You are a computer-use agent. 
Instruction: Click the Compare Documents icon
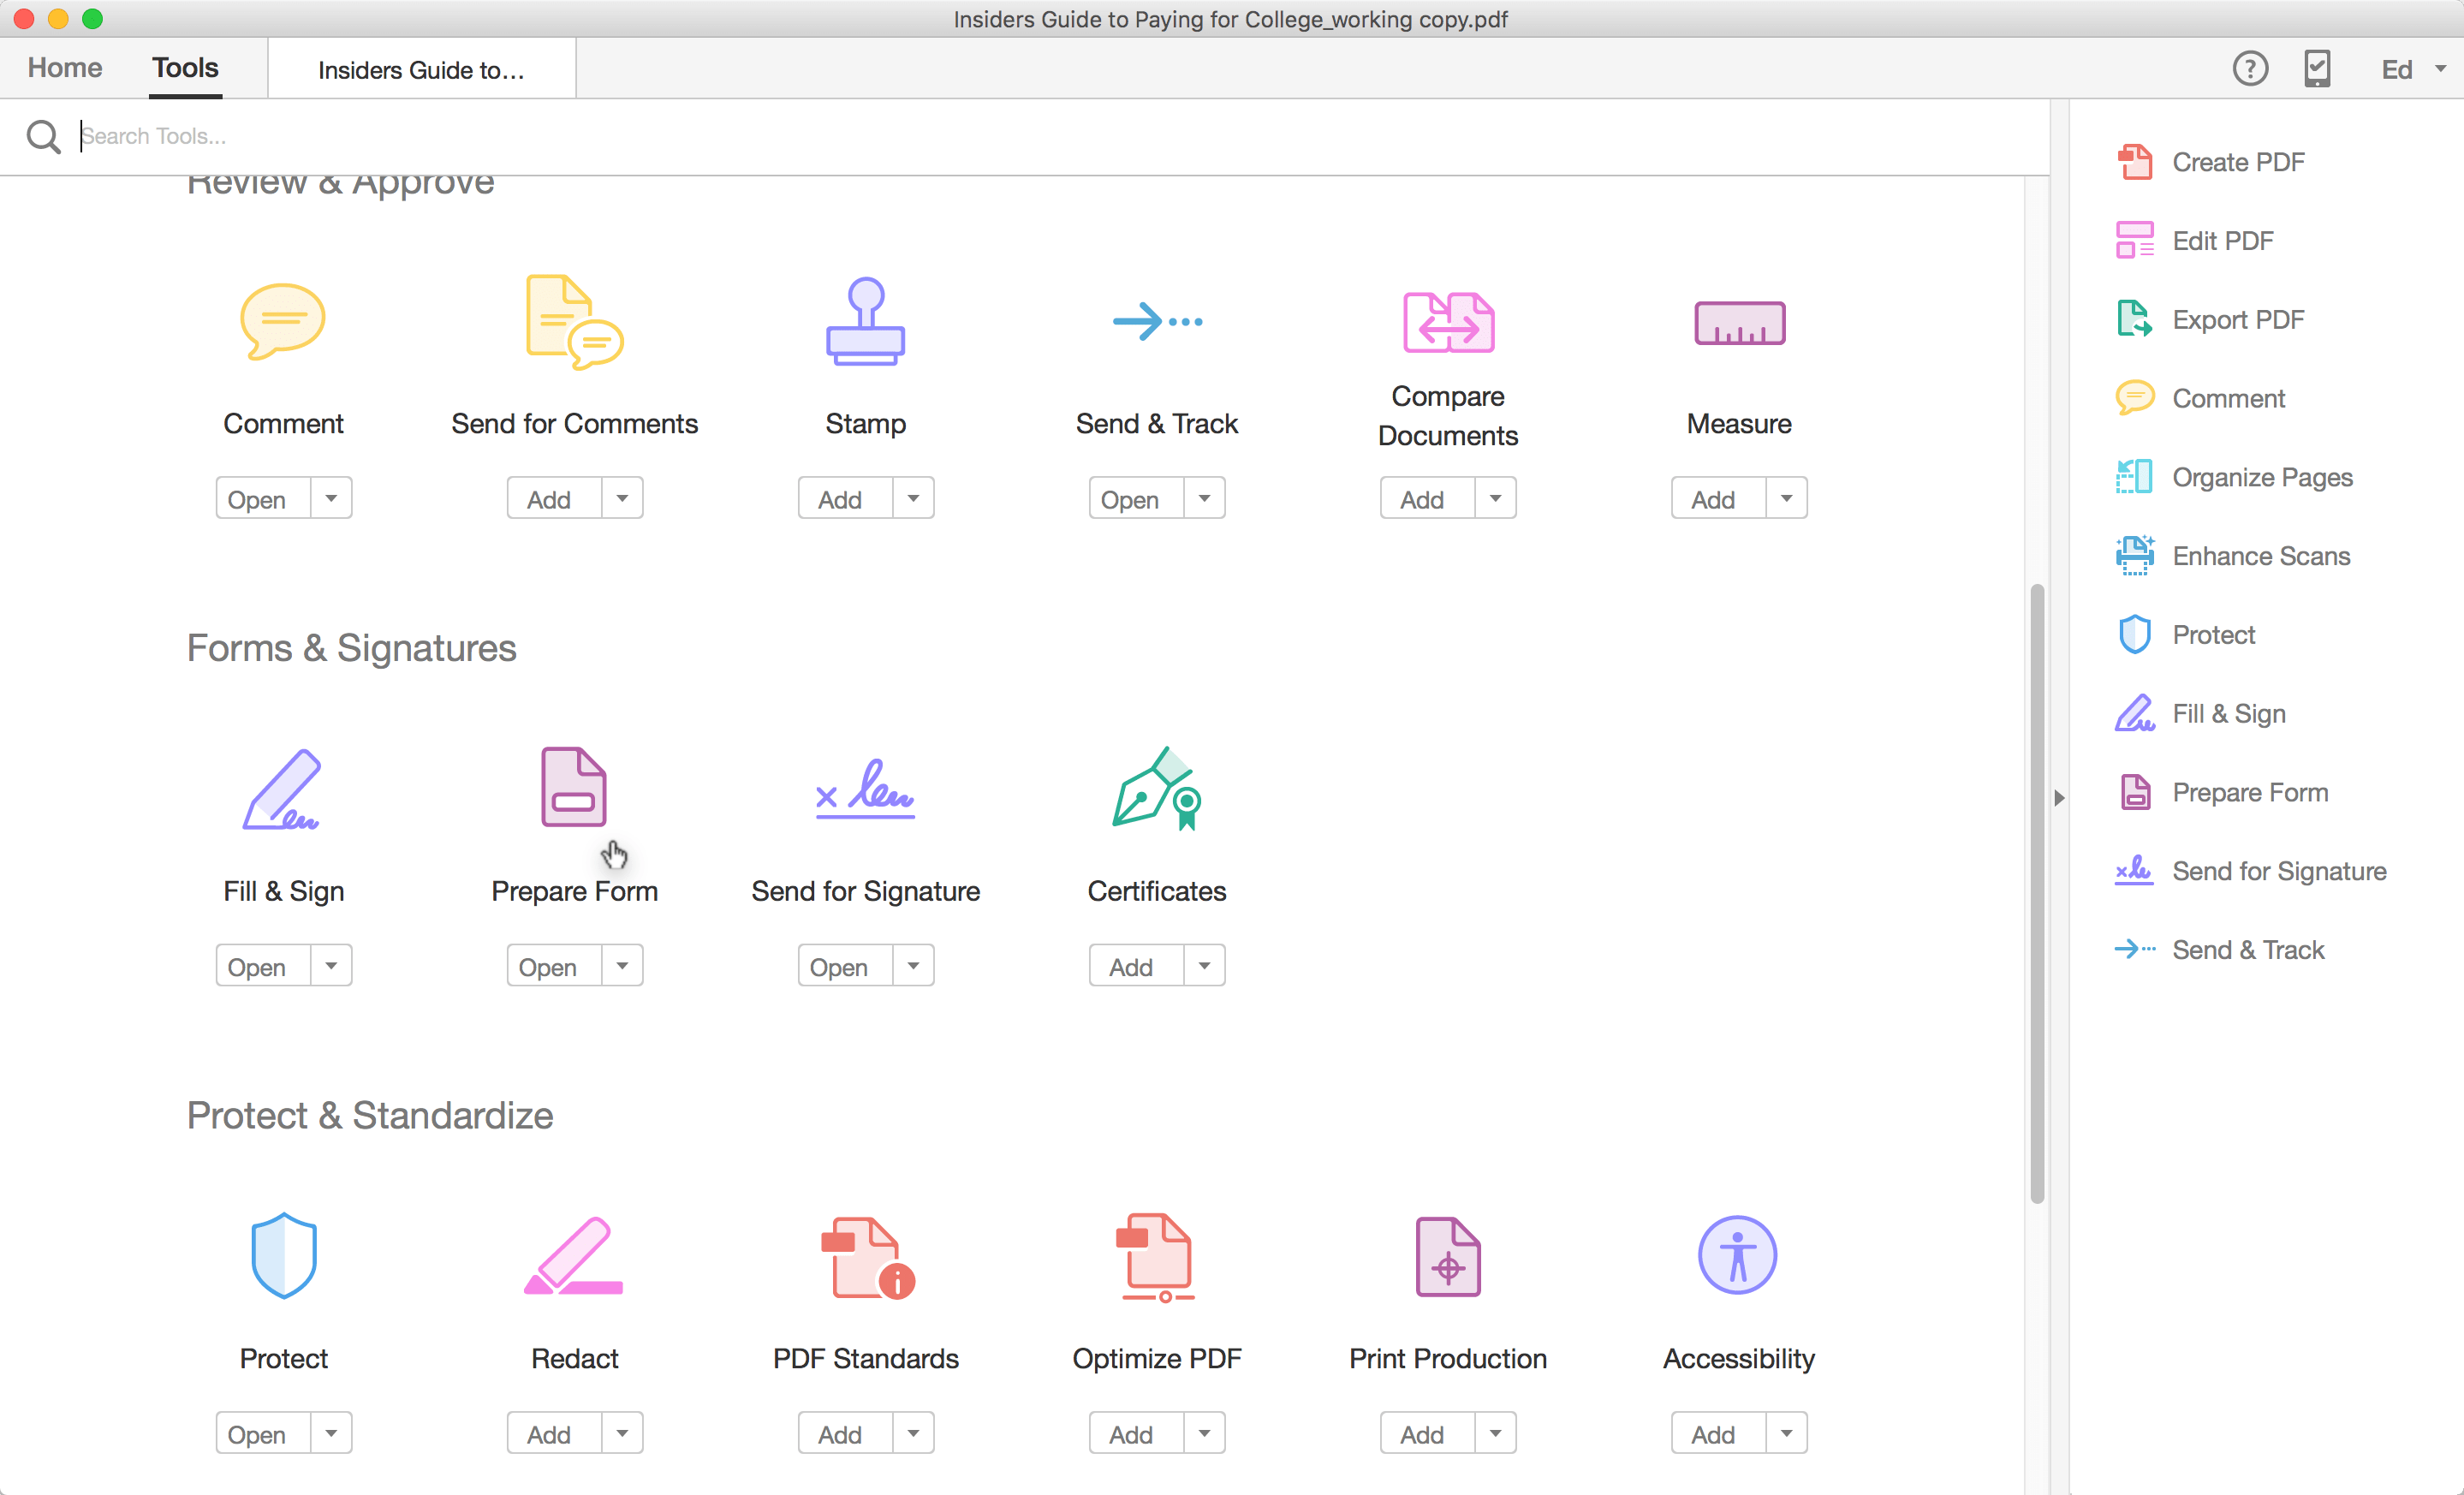click(x=1447, y=321)
